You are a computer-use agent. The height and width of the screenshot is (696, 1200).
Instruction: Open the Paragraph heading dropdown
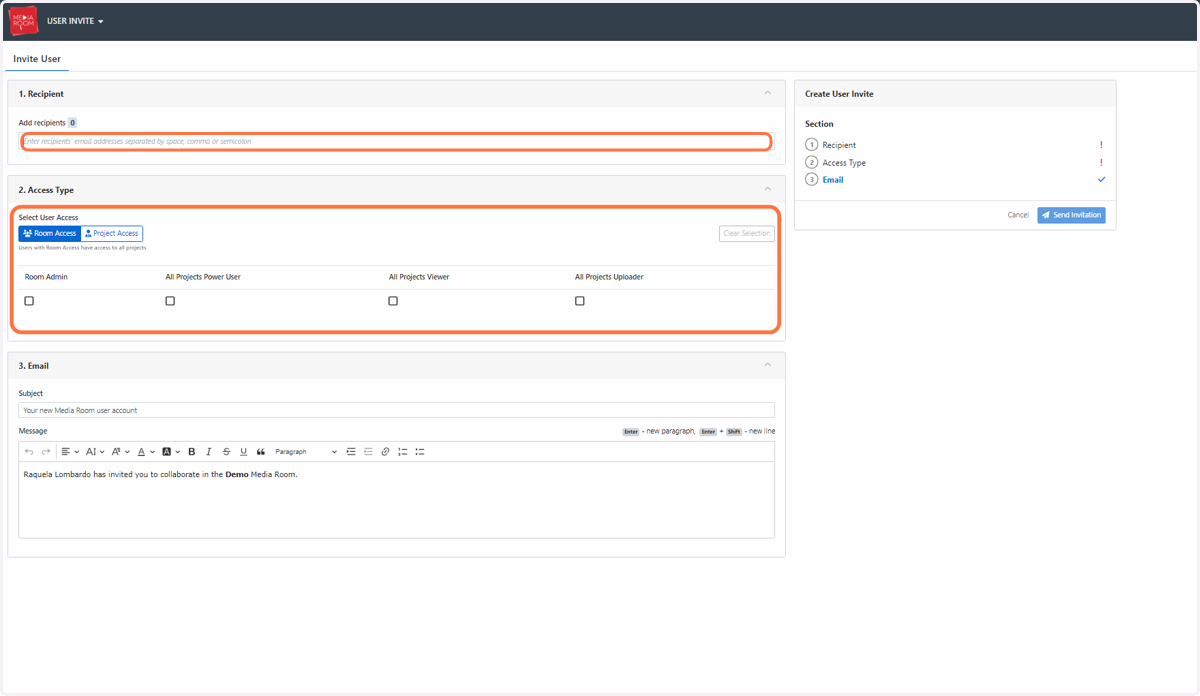click(x=306, y=452)
